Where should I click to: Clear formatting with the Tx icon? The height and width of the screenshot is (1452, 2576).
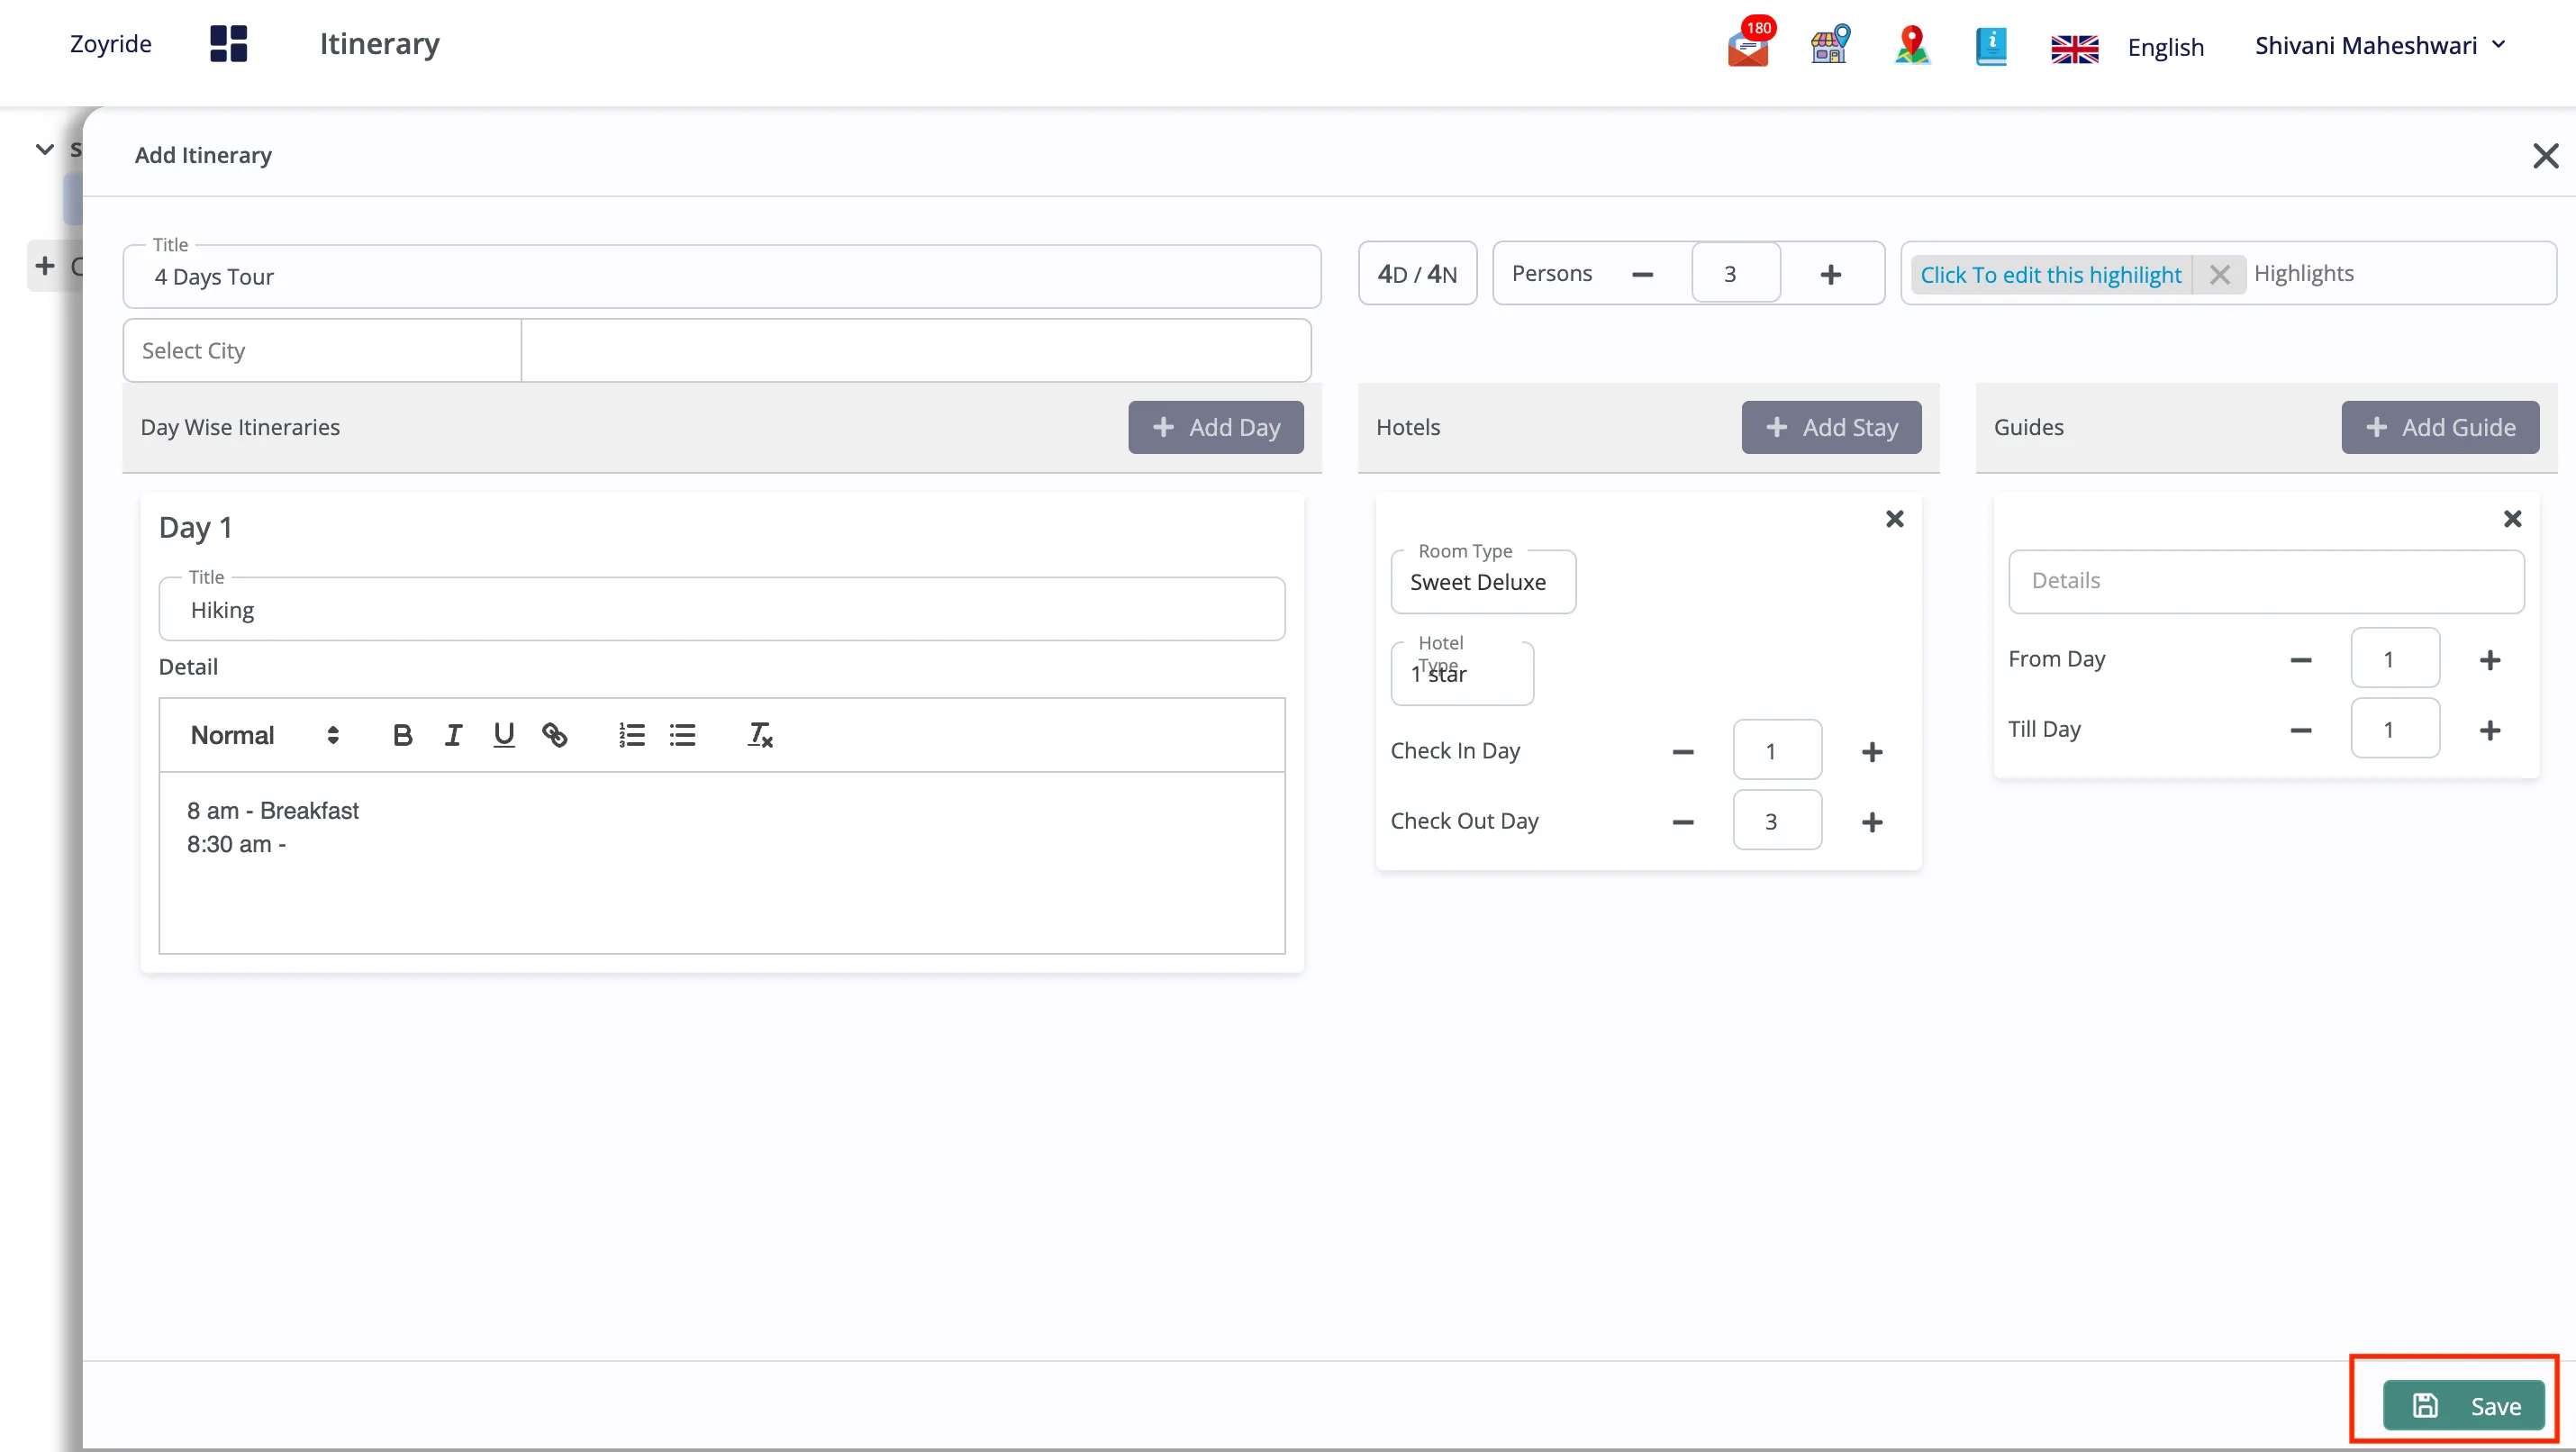pos(760,735)
